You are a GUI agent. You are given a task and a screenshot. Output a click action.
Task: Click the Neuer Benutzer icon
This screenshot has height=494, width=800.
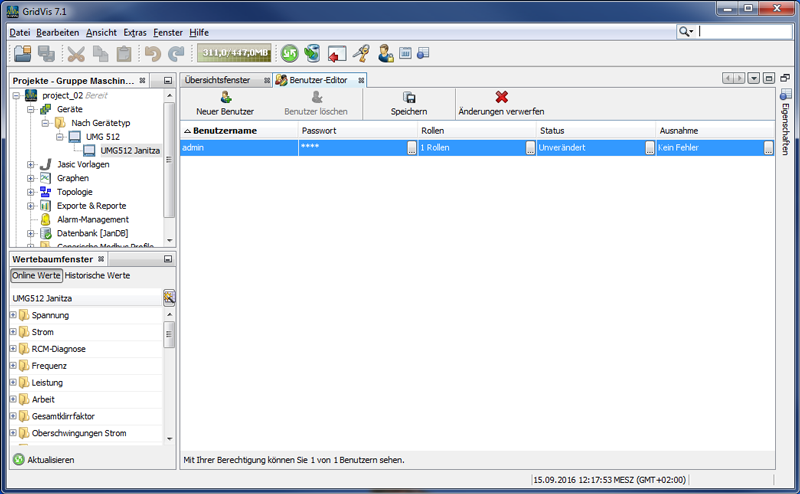pos(226,98)
